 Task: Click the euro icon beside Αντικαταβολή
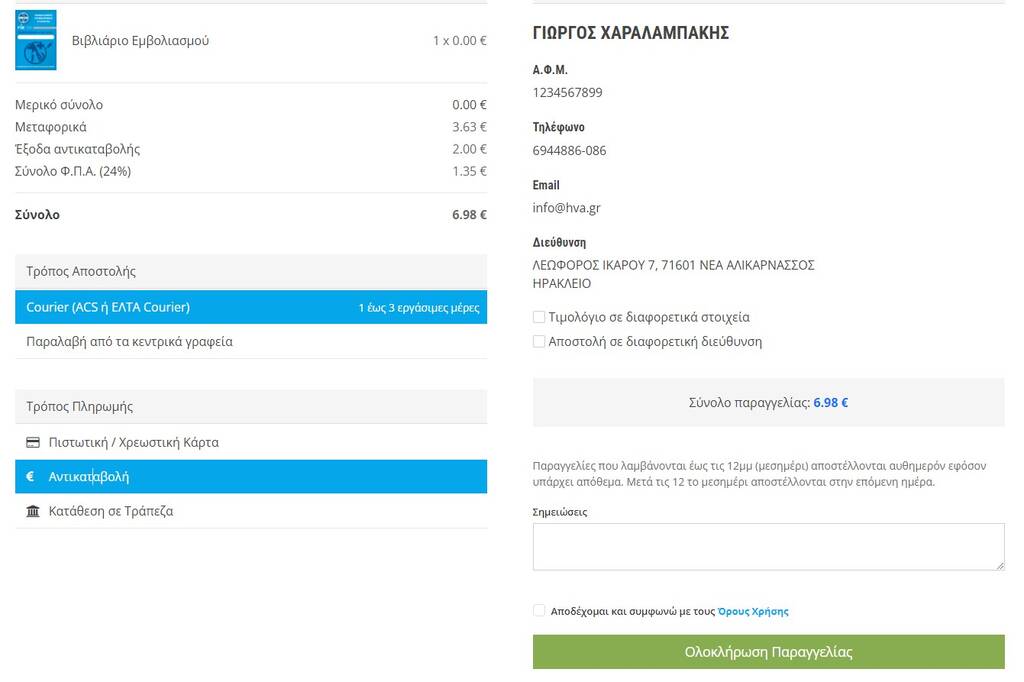pos(30,477)
